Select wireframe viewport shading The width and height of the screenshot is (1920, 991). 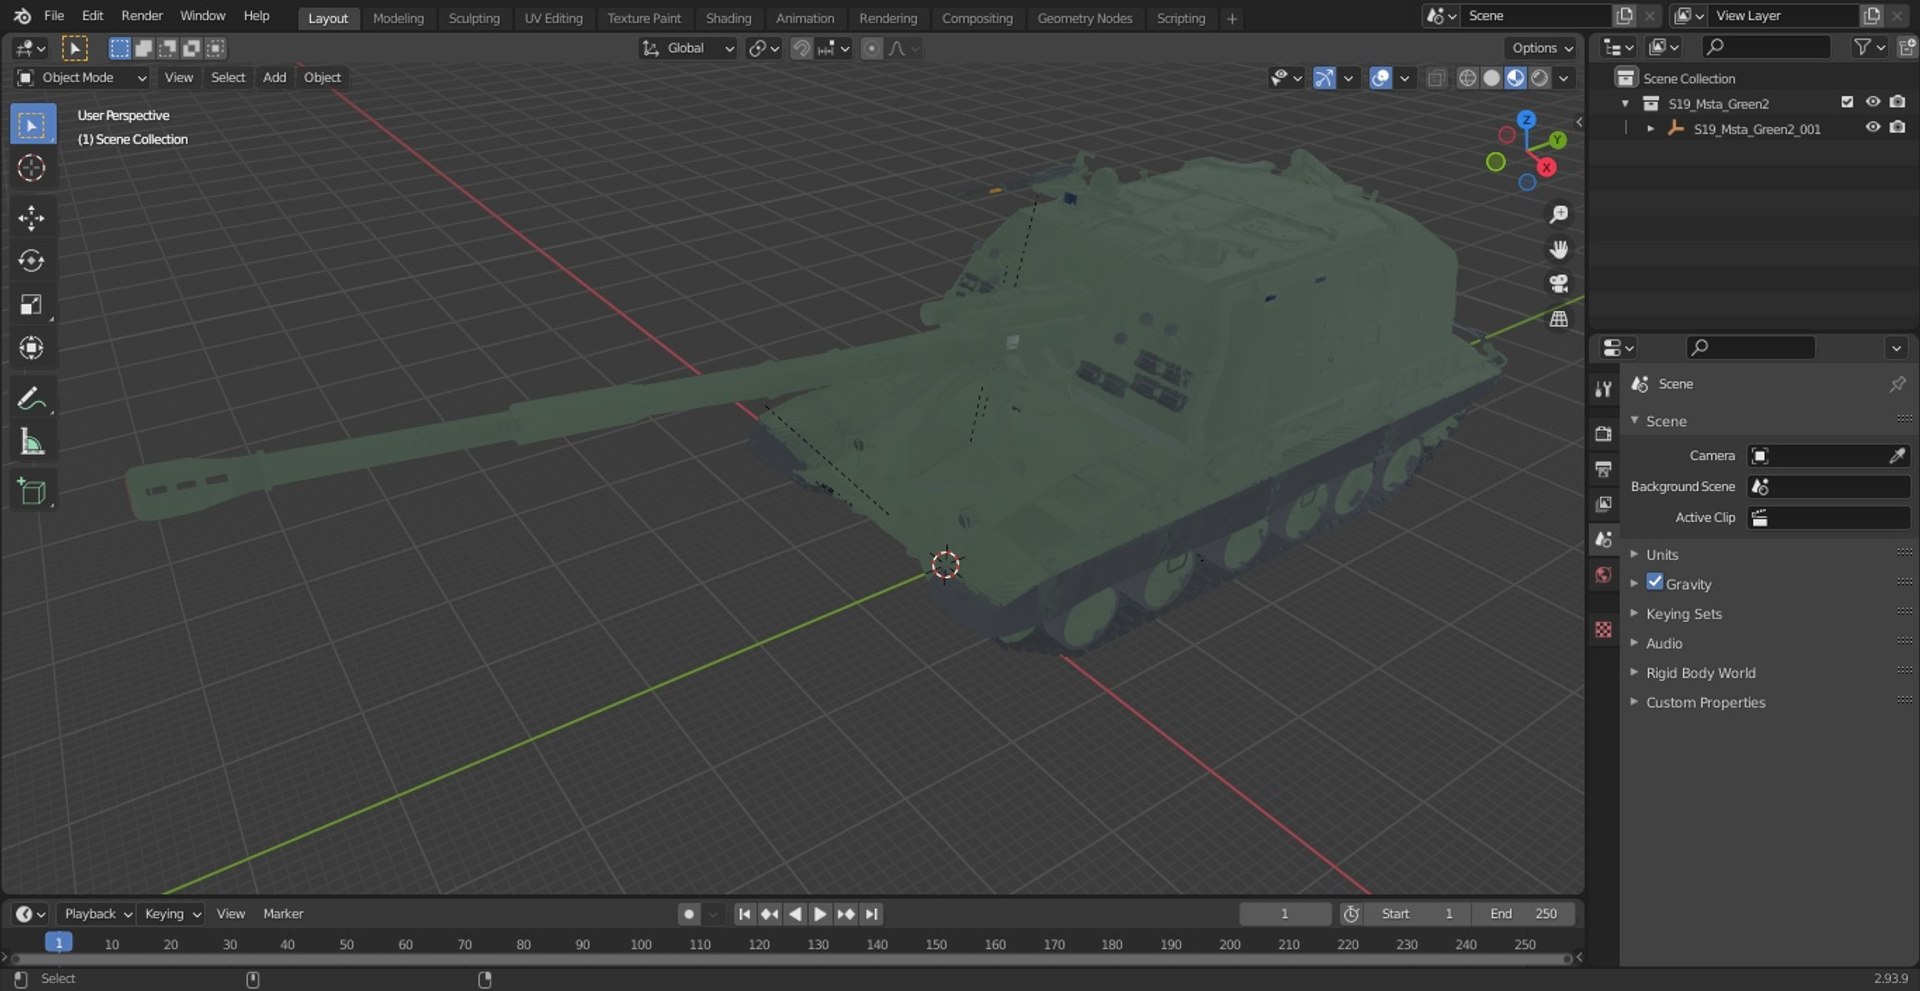(1467, 78)
